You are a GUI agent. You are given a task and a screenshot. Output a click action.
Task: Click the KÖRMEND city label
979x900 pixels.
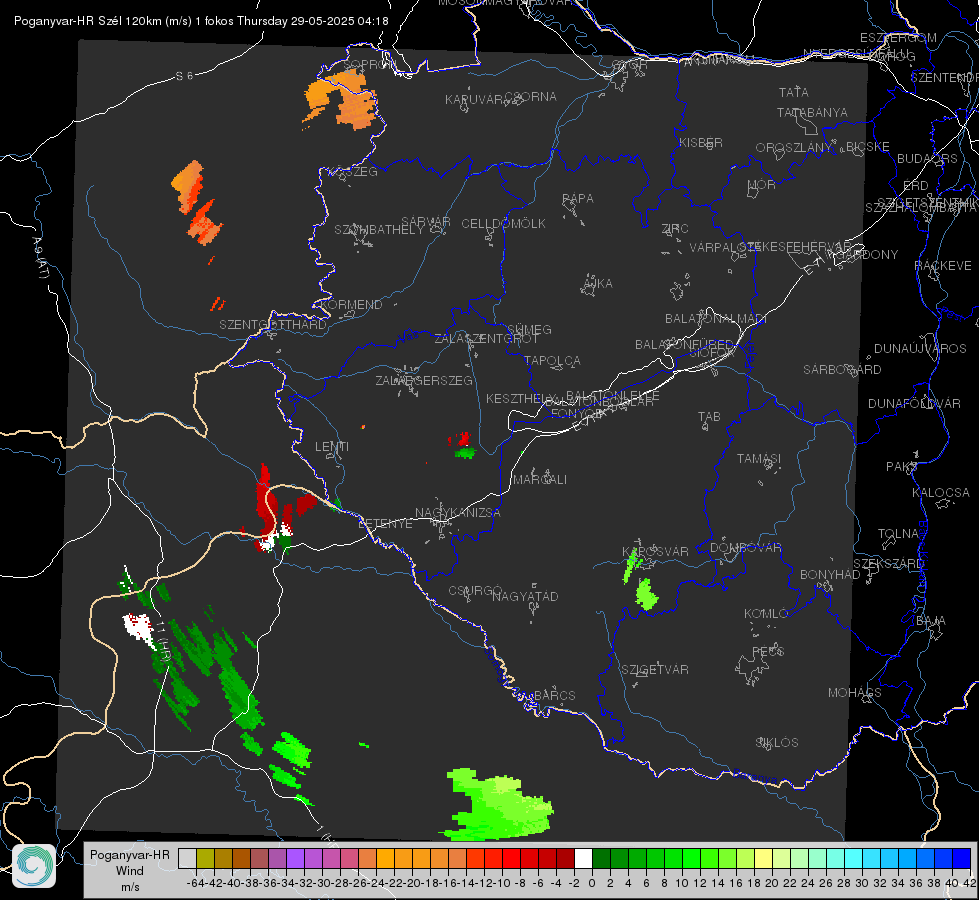coord(352,304)
